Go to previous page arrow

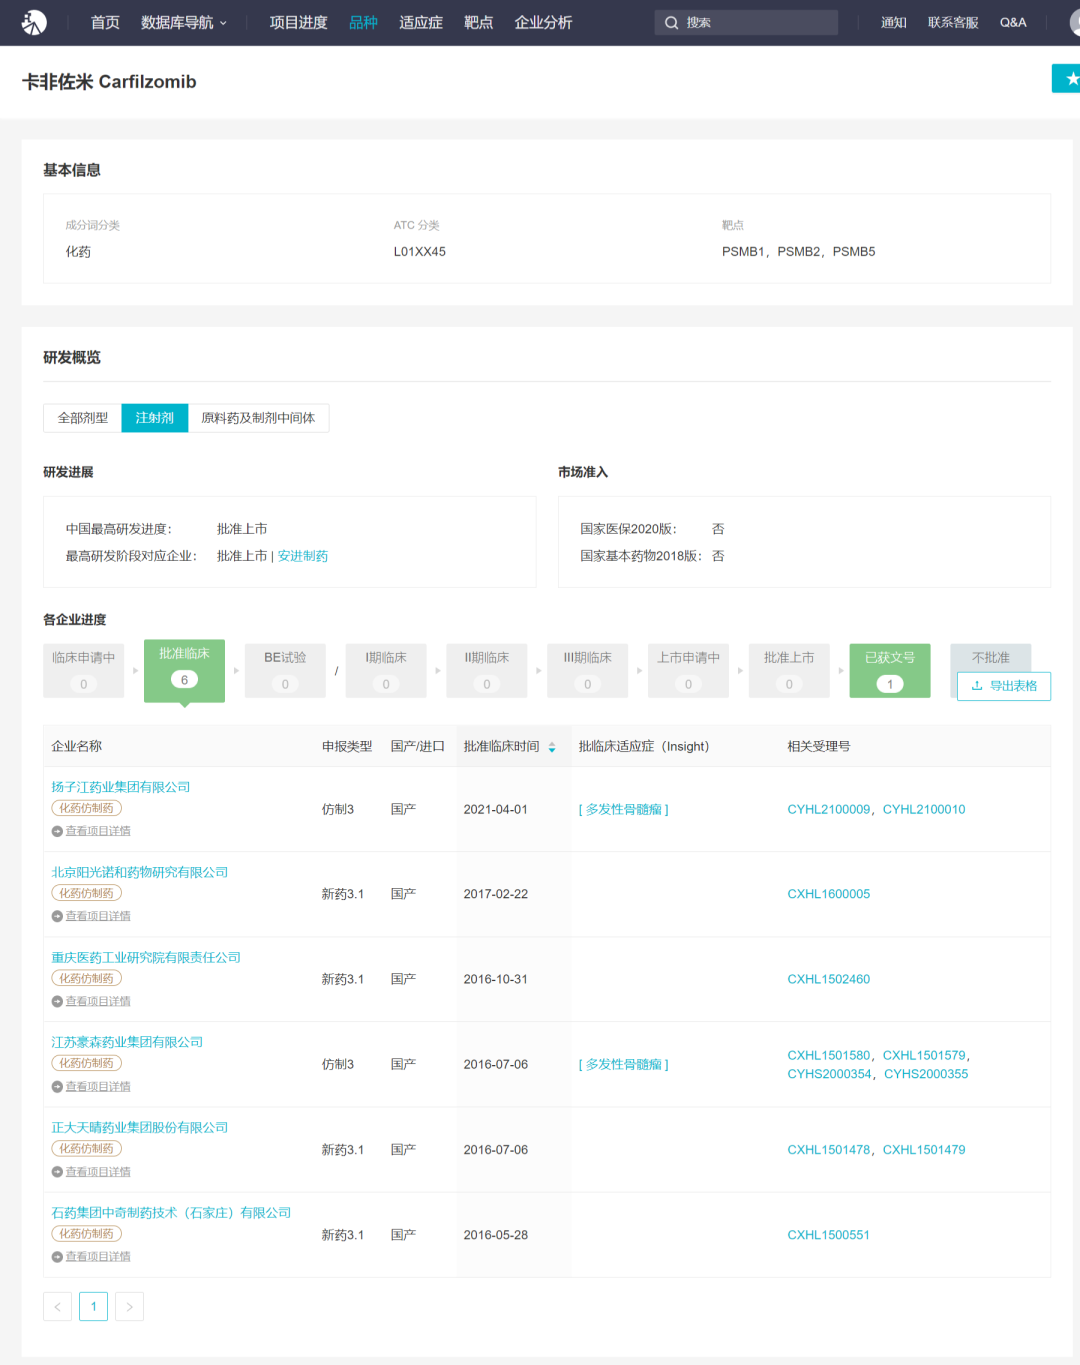(58, 1306)
